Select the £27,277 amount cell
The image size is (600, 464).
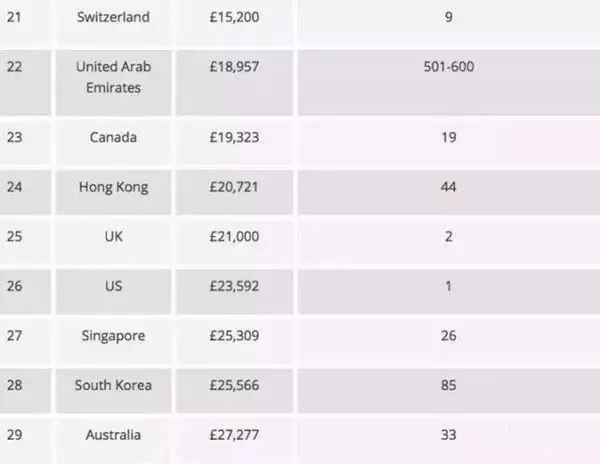[x=237, y=435]
